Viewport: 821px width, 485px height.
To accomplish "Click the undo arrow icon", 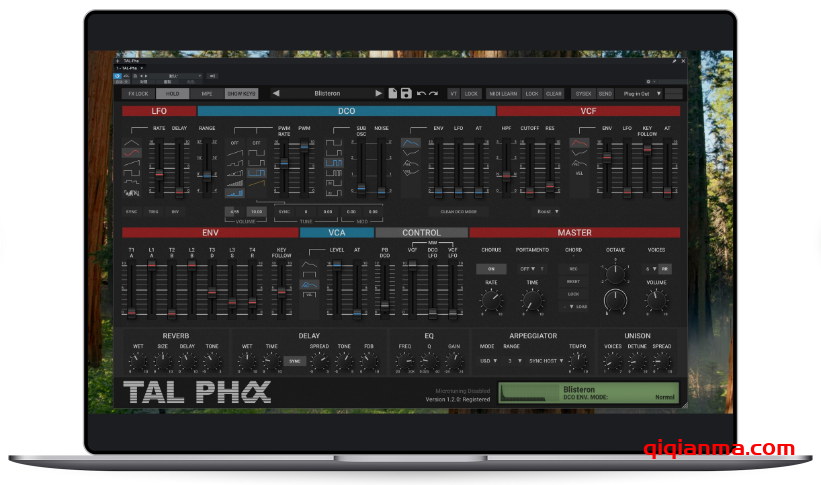I will pos(421,93).
